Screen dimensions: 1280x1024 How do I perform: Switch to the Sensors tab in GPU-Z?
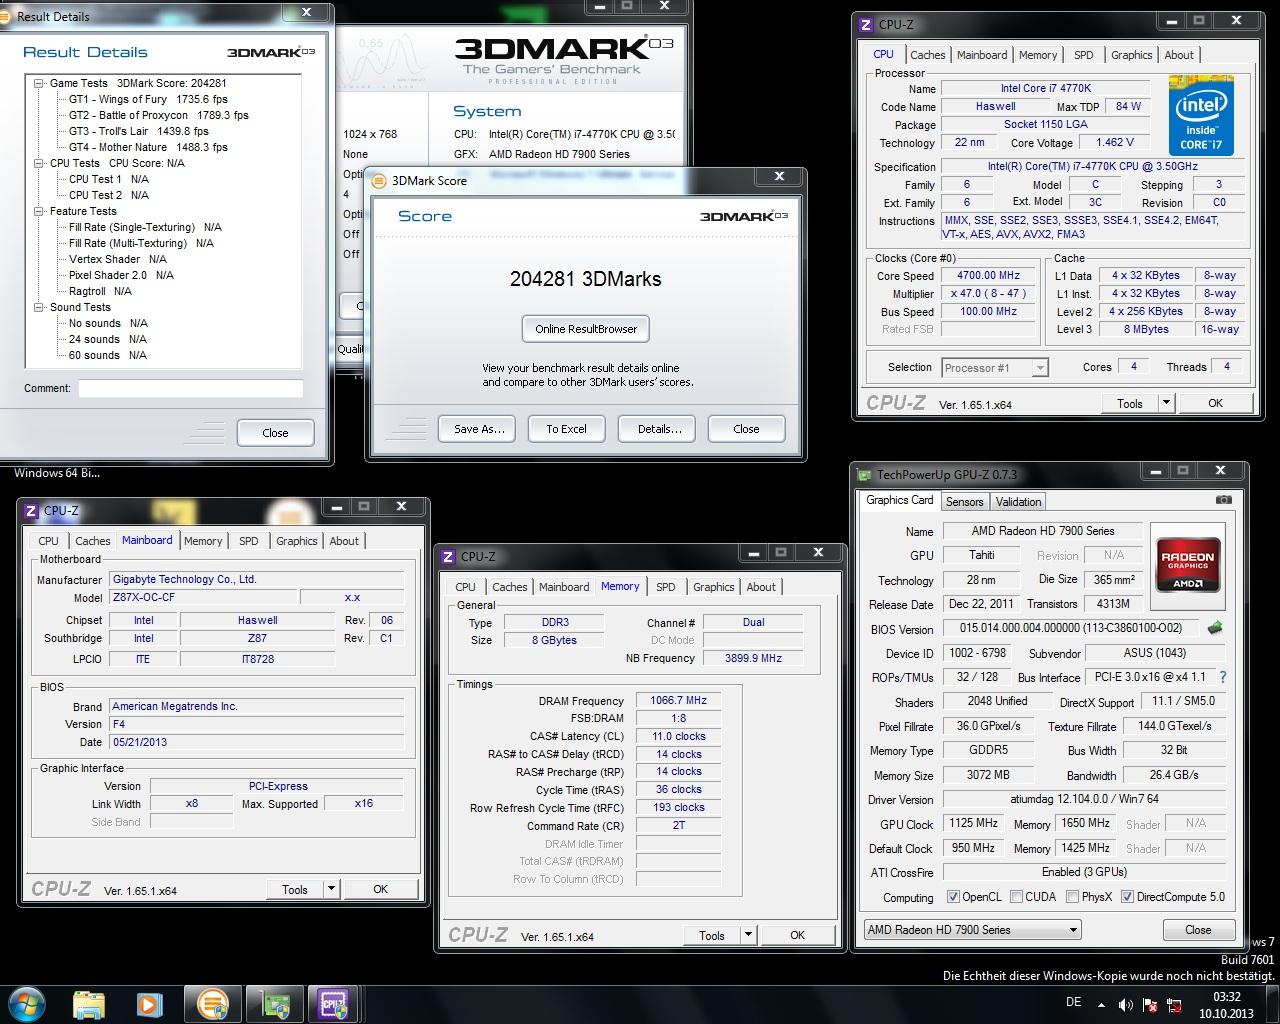tap(964, 502)
